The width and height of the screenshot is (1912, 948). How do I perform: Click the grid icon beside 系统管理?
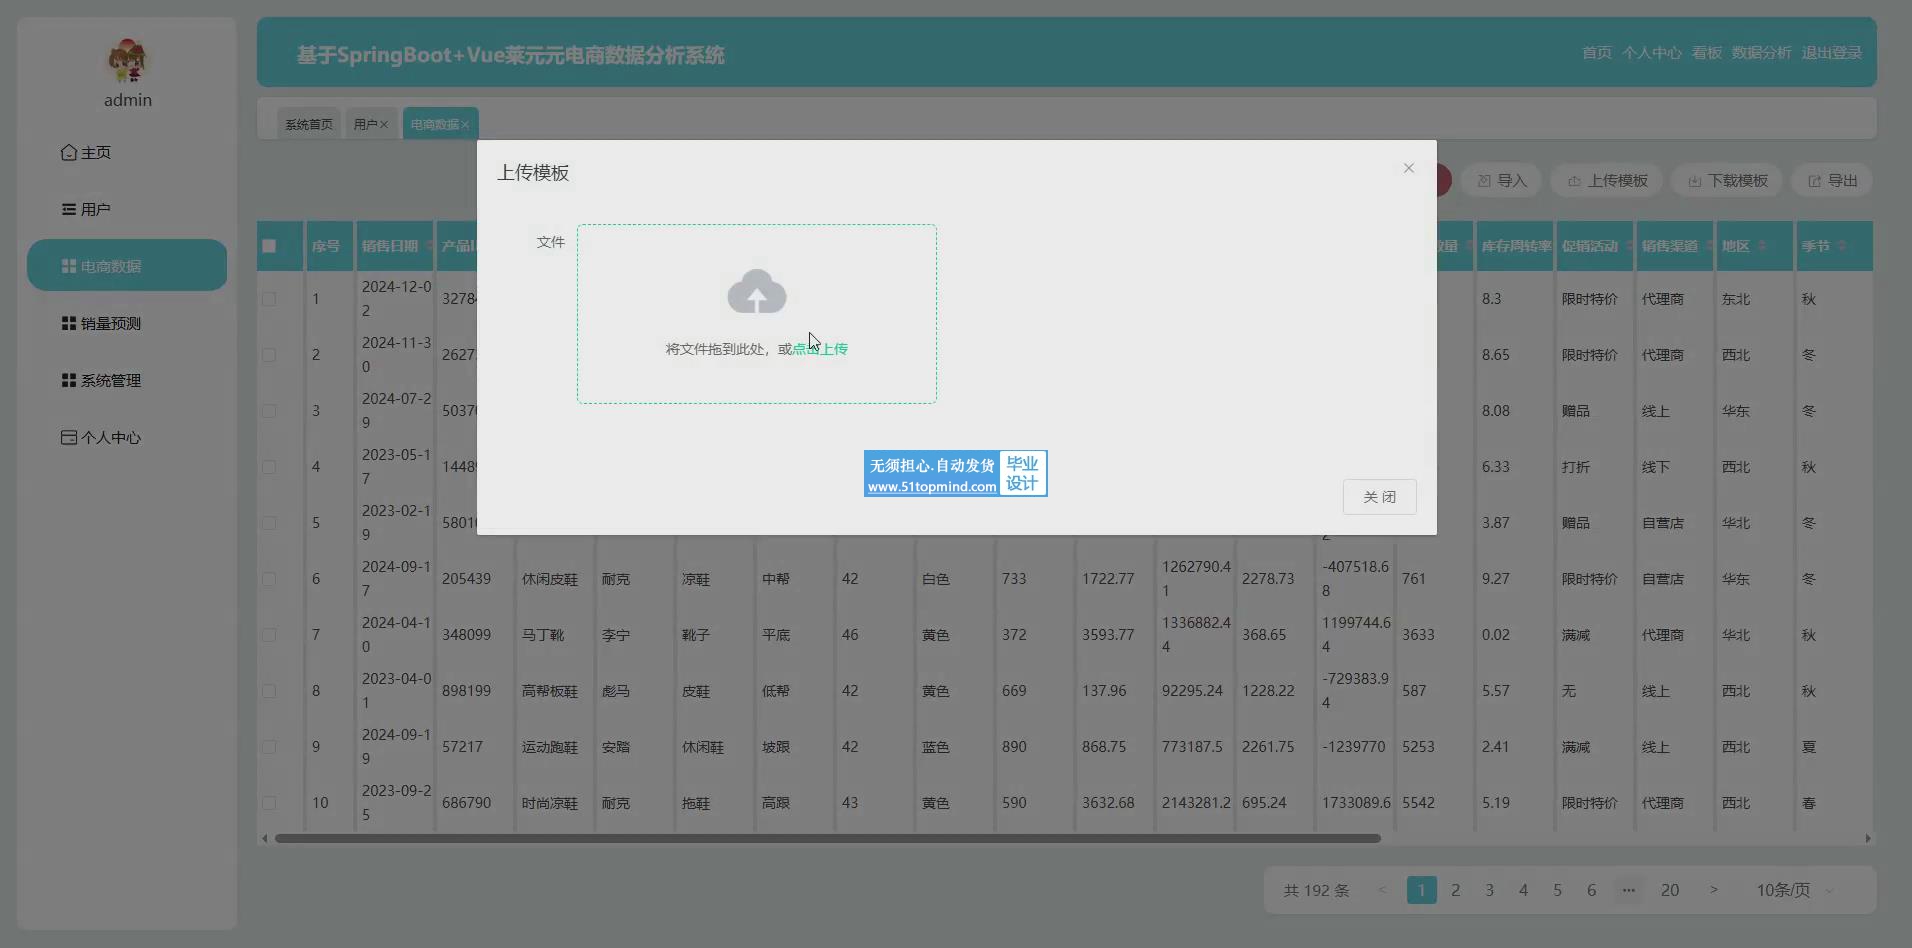(x=69, y=381)
